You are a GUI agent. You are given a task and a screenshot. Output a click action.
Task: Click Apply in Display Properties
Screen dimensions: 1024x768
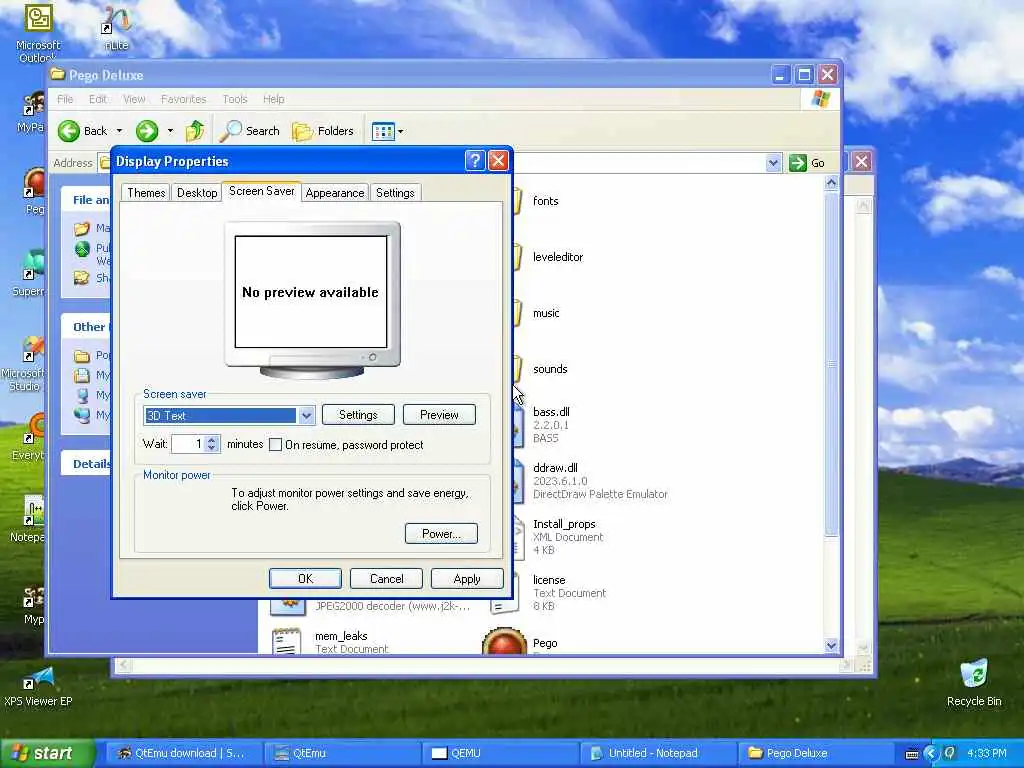467,579
